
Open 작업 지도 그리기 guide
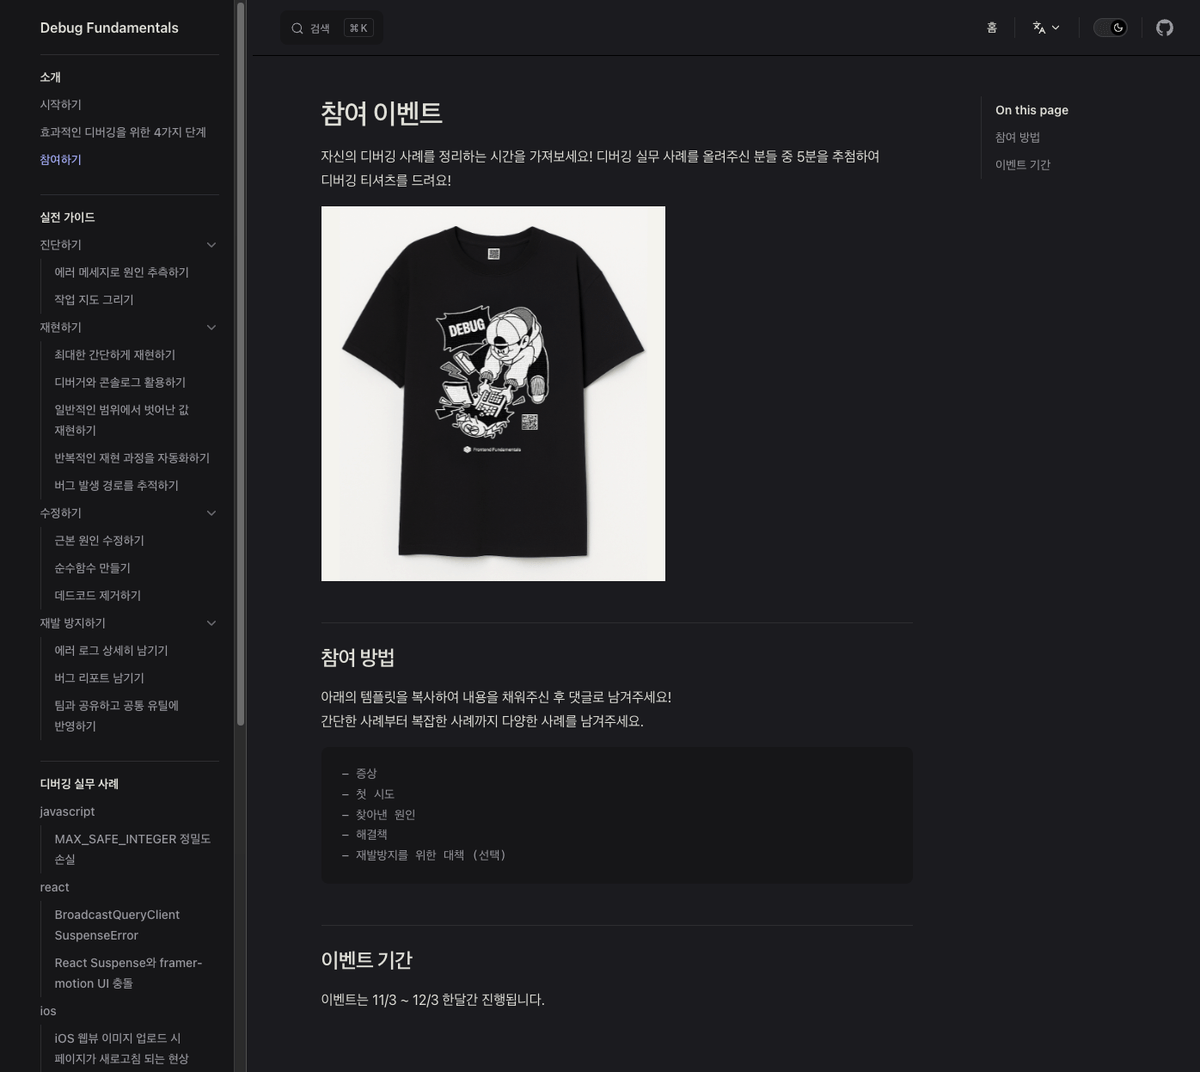tap(94, 300)
